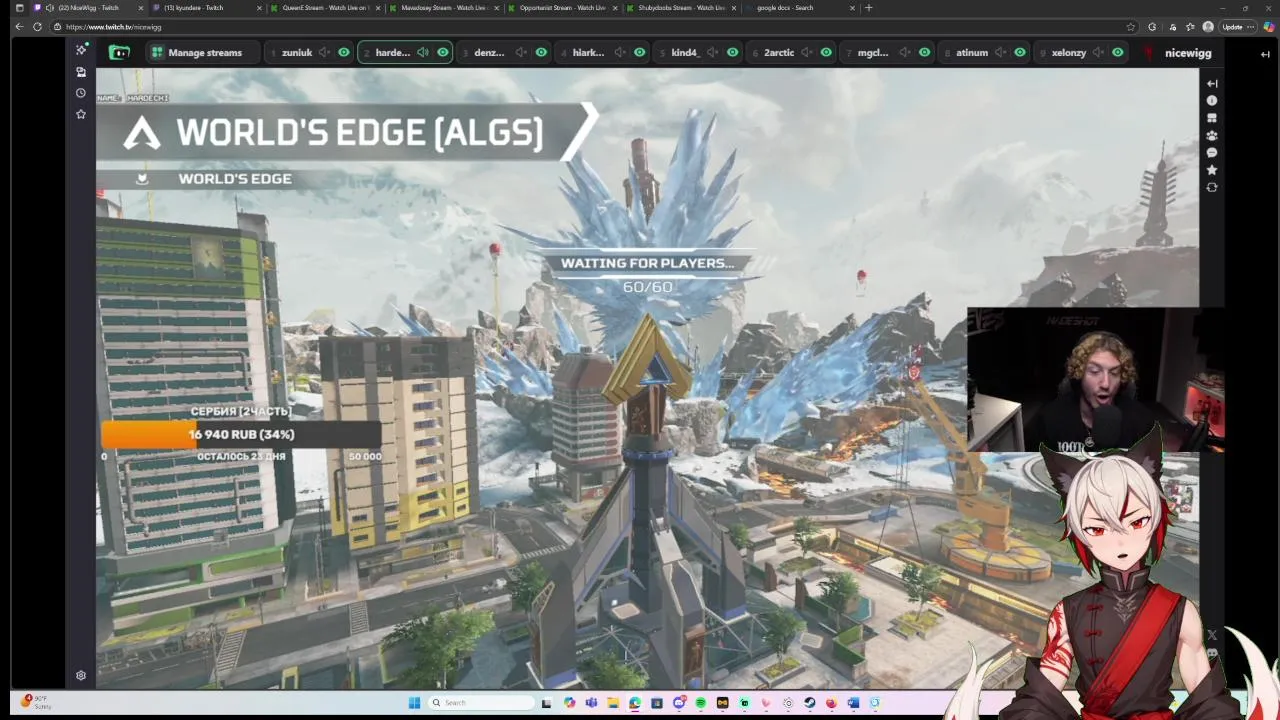1280x720 pixels.
Task: Click the taskbar Search box
Action: coord(481,703)
